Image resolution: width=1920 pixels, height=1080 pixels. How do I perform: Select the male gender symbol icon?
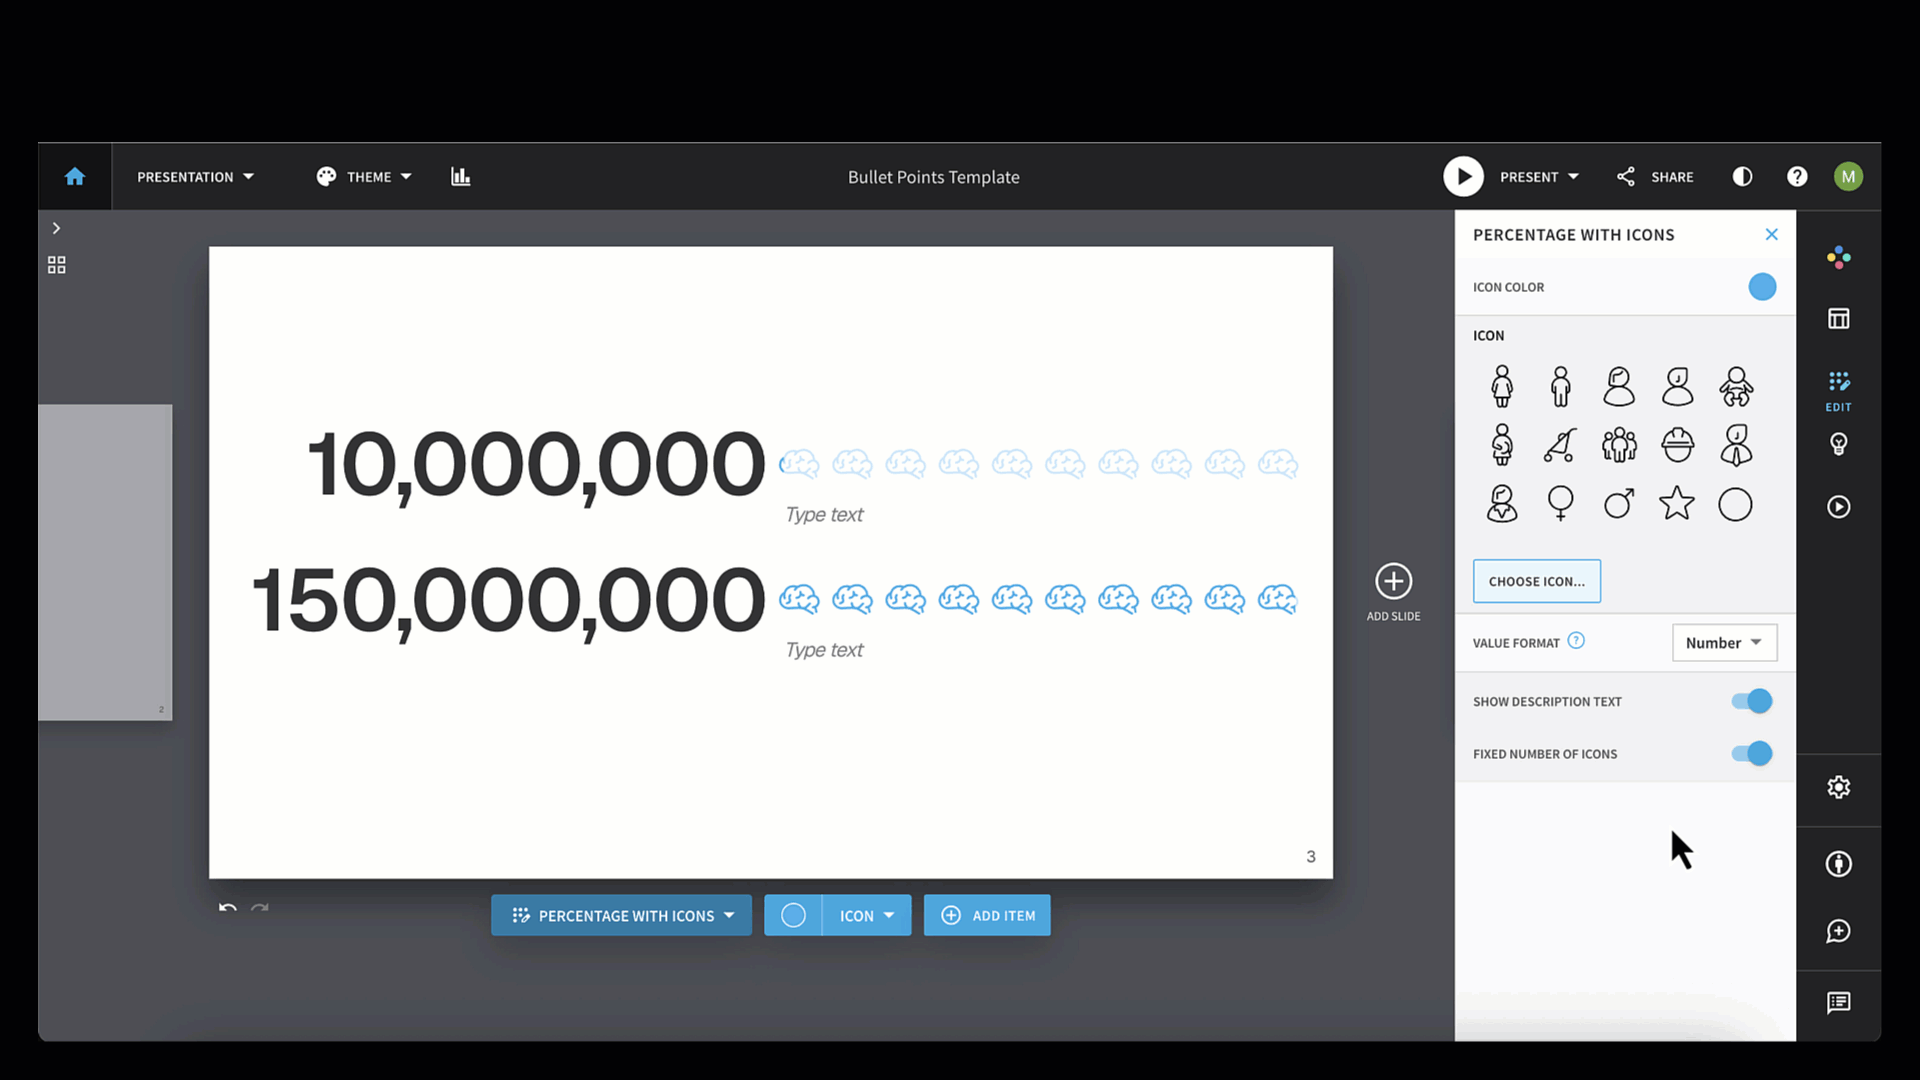pos(1619,504)
